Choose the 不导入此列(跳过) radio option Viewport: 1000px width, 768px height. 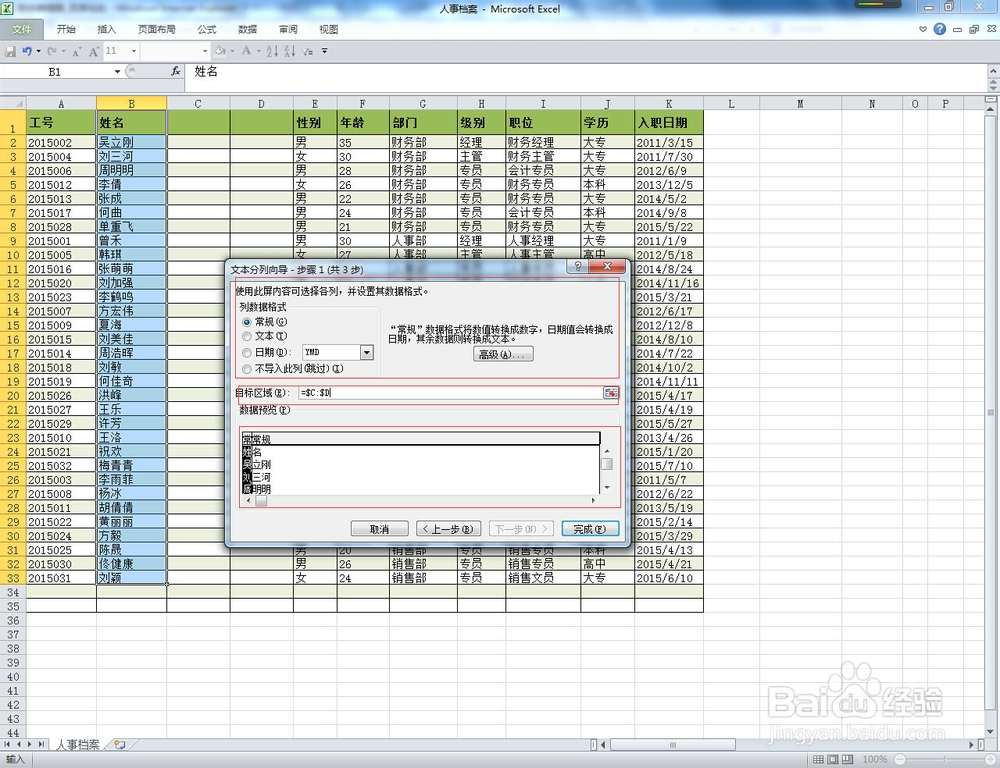click(x=246, y=366)
